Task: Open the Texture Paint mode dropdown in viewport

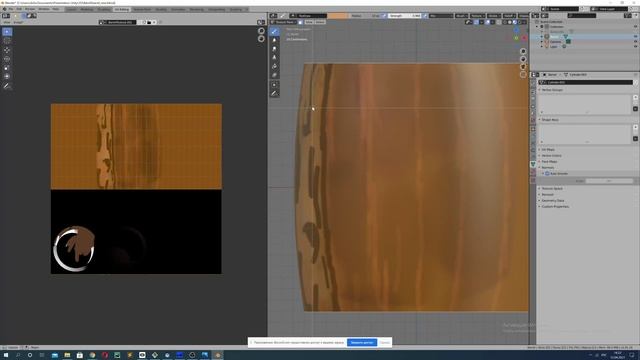Action: point(283,22)
